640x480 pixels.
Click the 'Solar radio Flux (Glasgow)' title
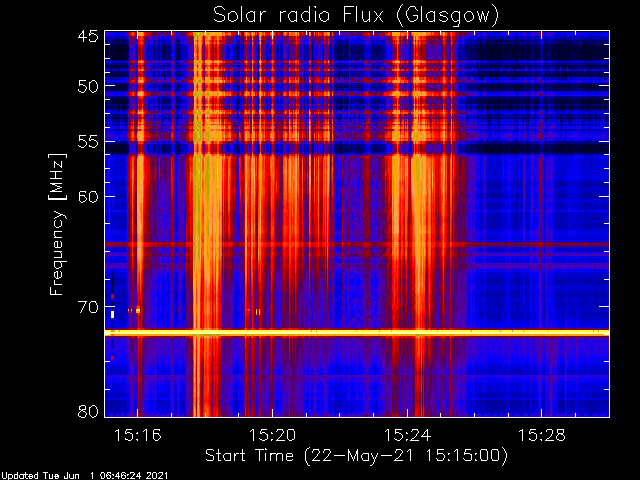pyautogui.click(x=356, y=16)
